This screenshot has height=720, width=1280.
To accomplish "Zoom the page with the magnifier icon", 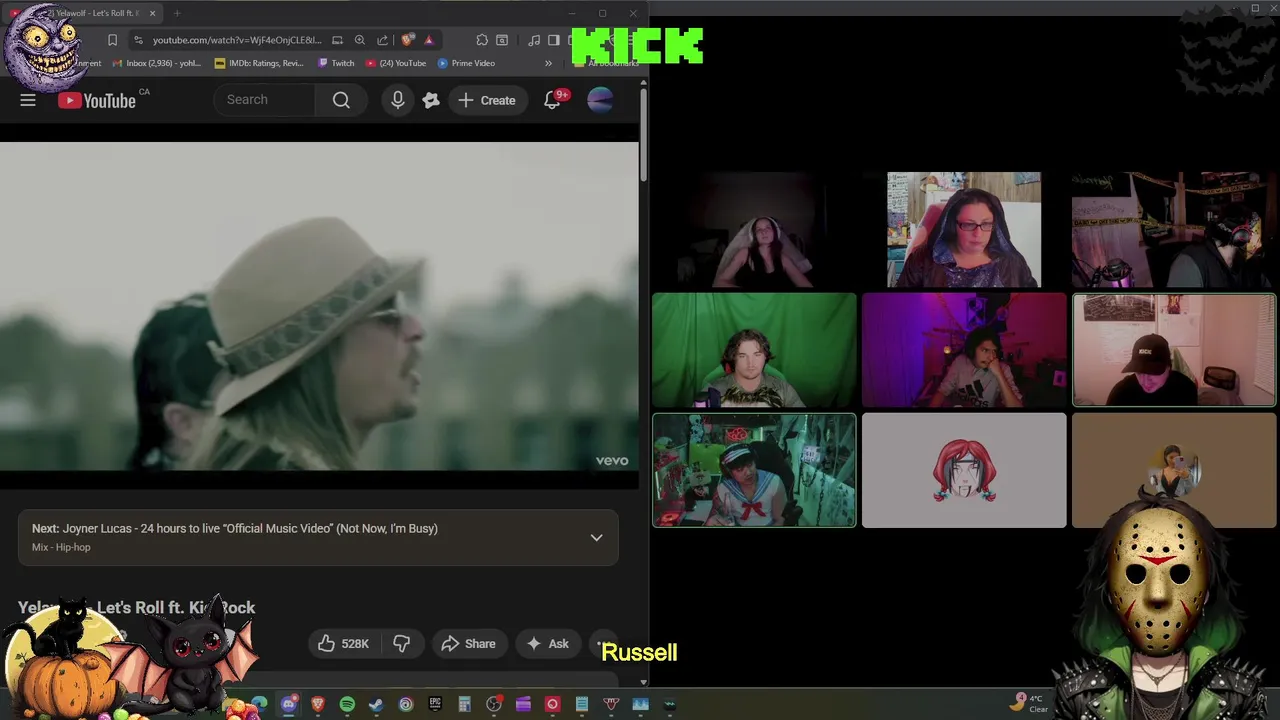I will click(360, 40).
